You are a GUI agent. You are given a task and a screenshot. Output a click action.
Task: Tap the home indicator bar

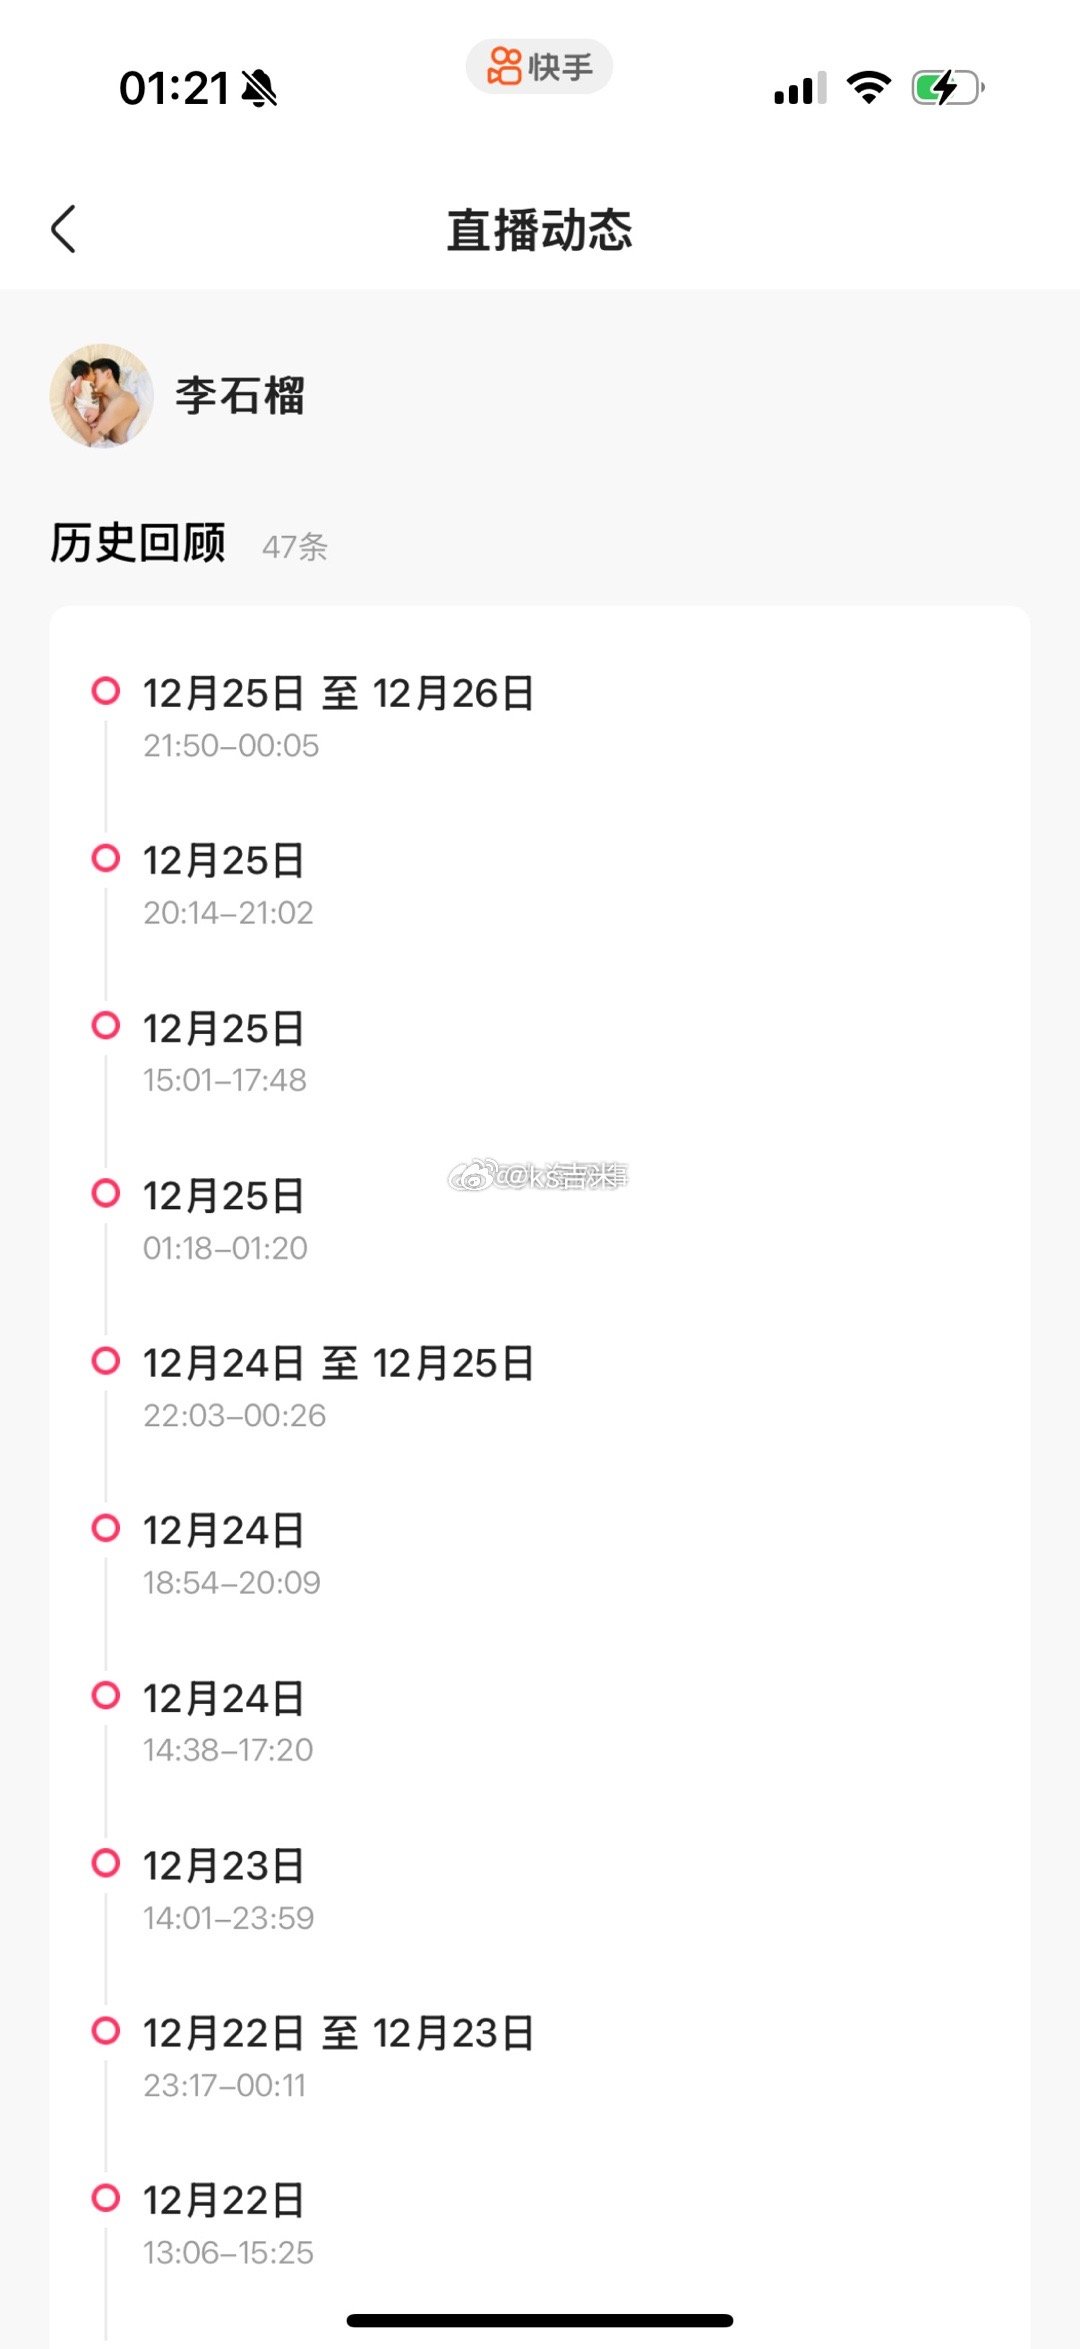[x=540, y=2320]
